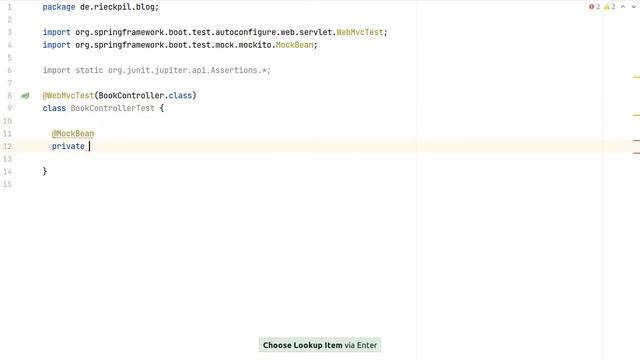Click line number 9 in gutter
The width and height of the screenshot is (640, 360).
pyautogui.click(x=9, y=108)
